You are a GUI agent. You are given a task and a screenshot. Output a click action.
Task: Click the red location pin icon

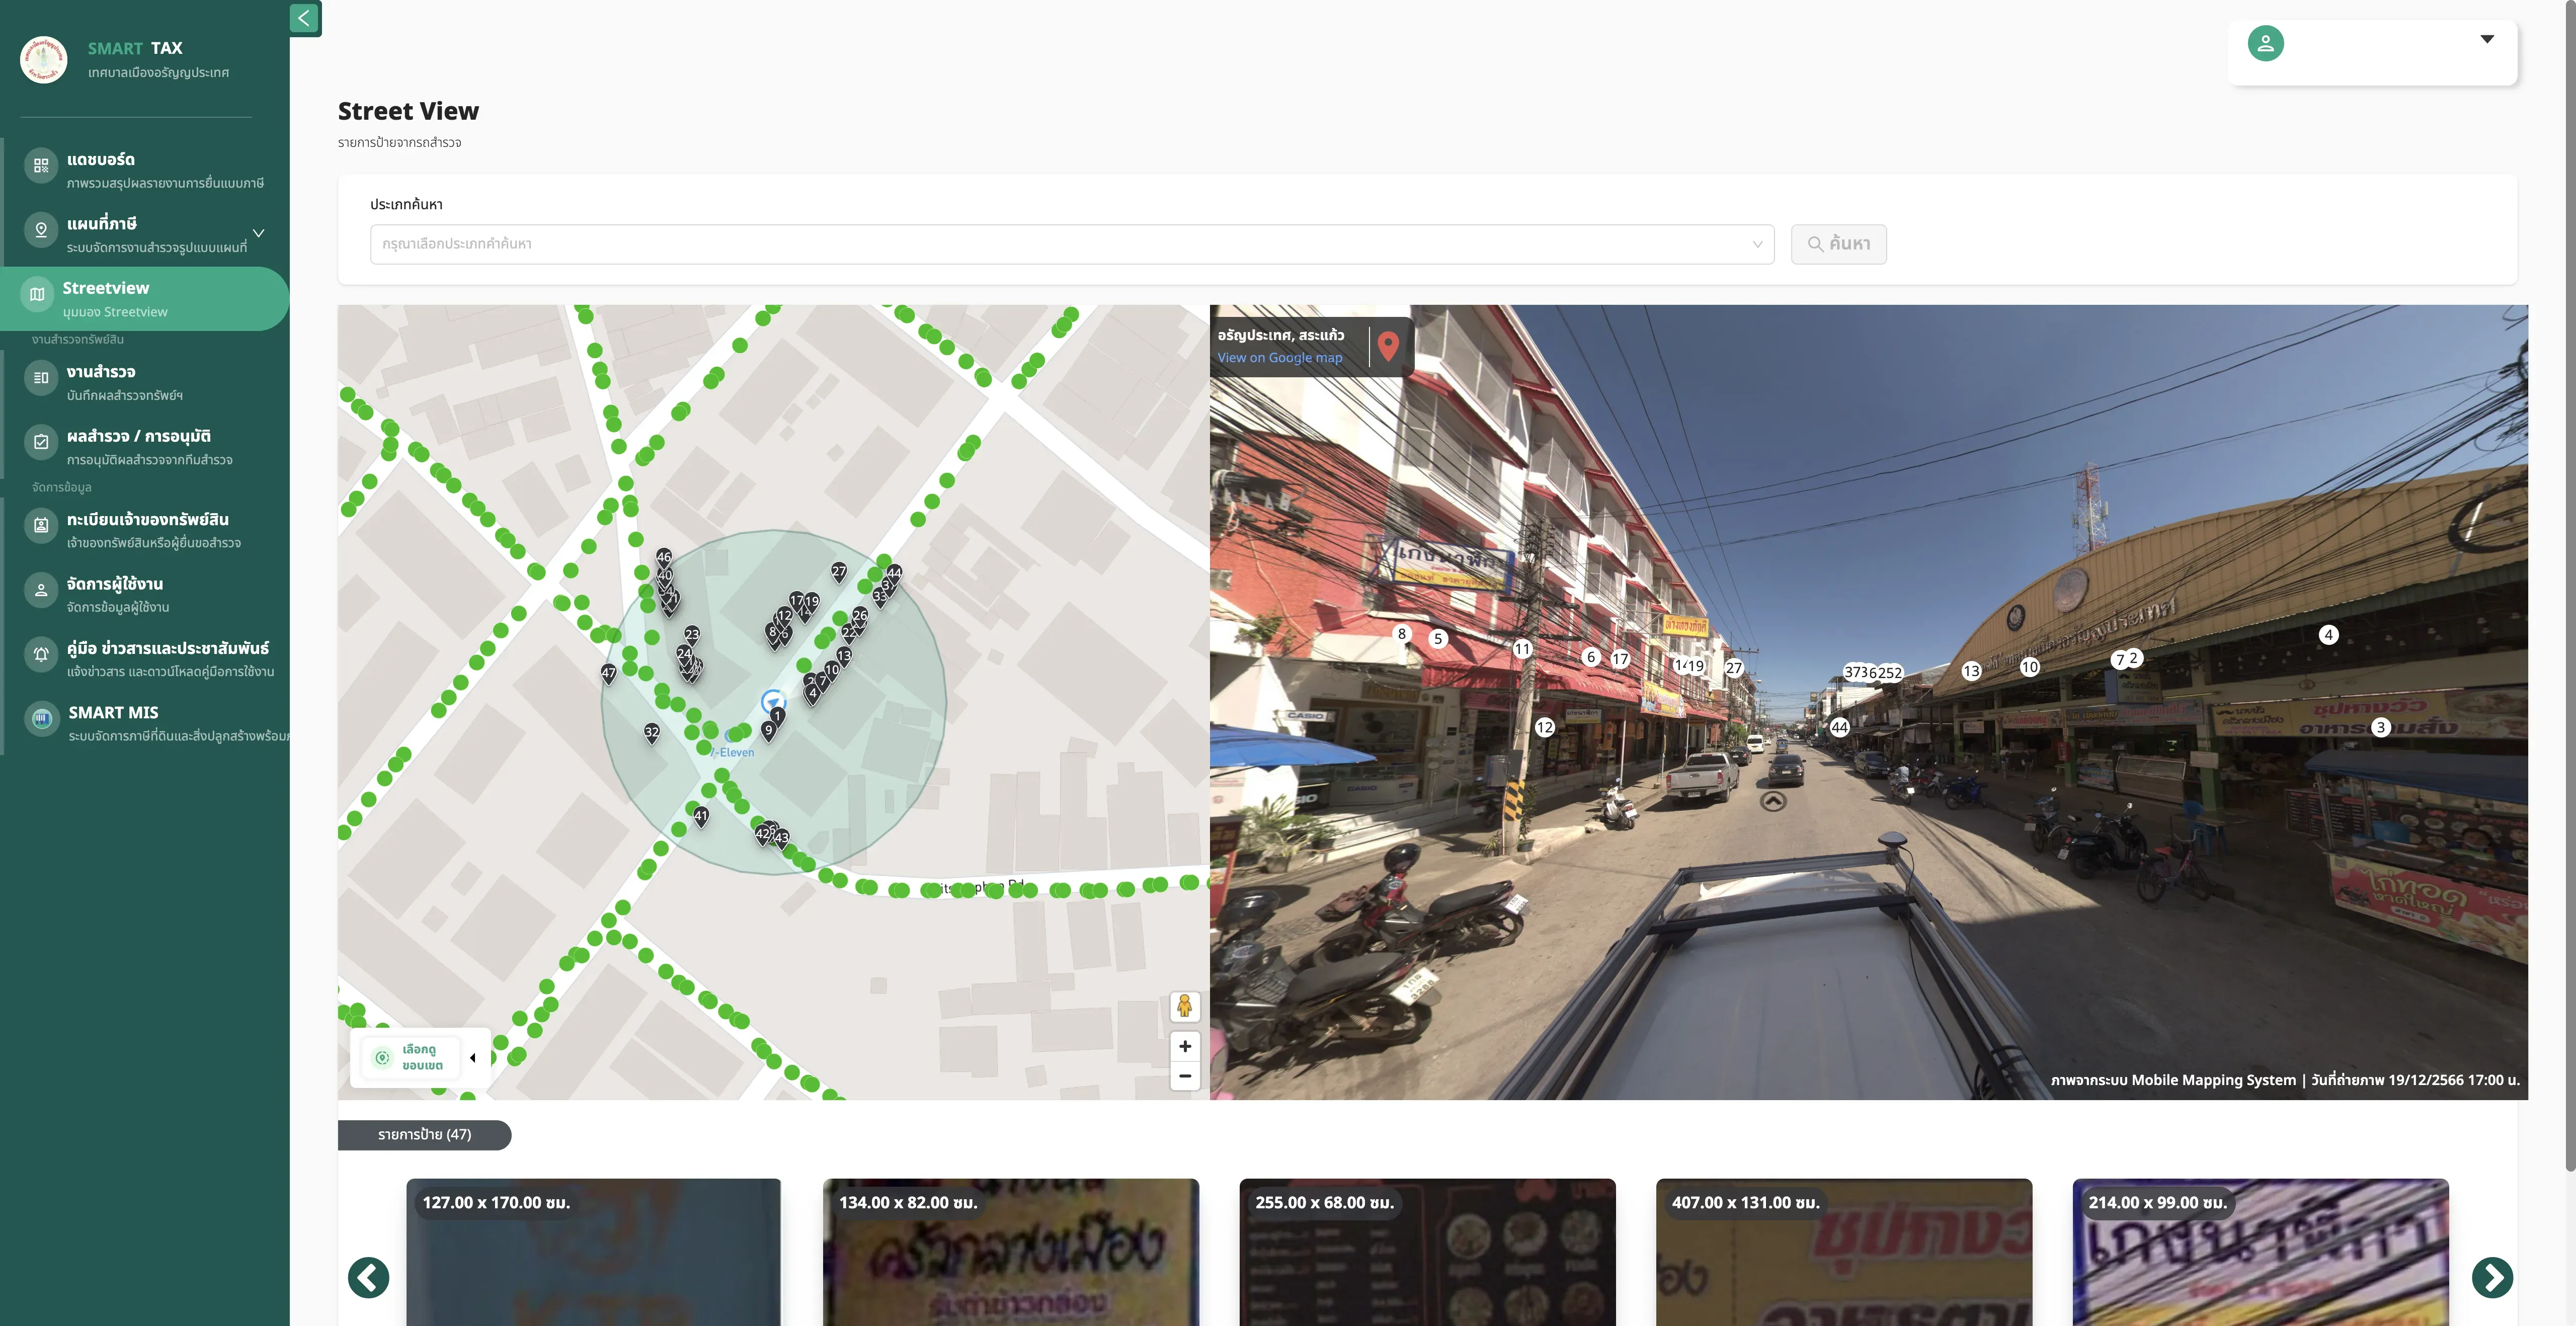(1388, 345)
